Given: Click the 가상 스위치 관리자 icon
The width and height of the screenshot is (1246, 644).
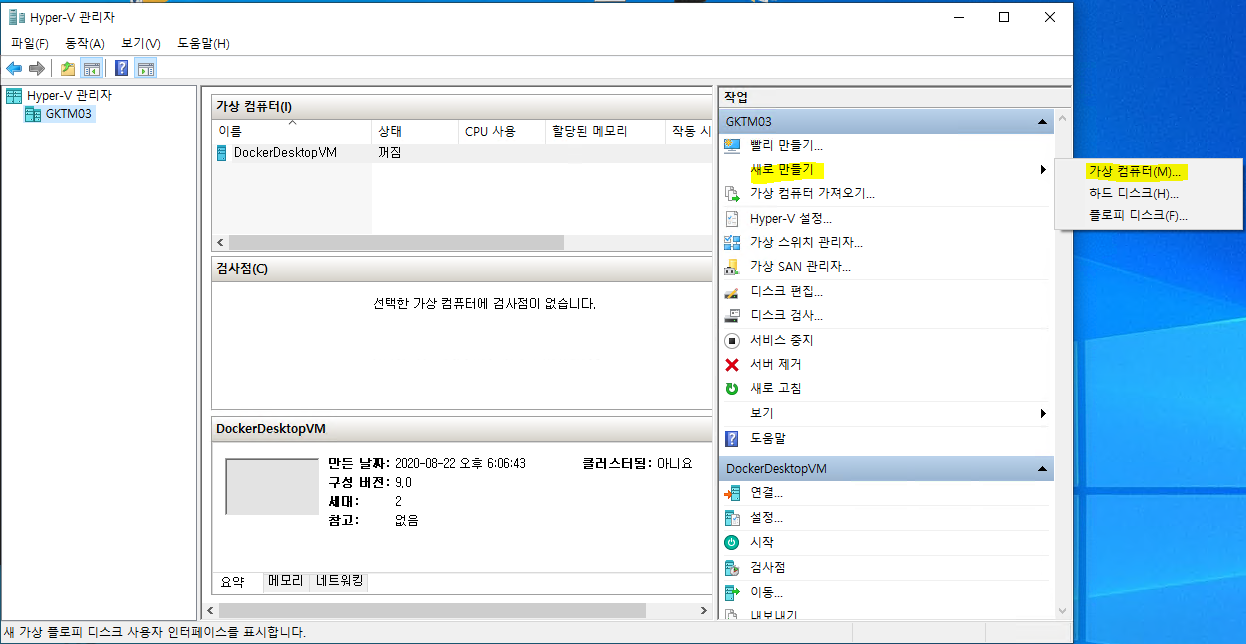Looking at the screenshot, I should [732, 242].
